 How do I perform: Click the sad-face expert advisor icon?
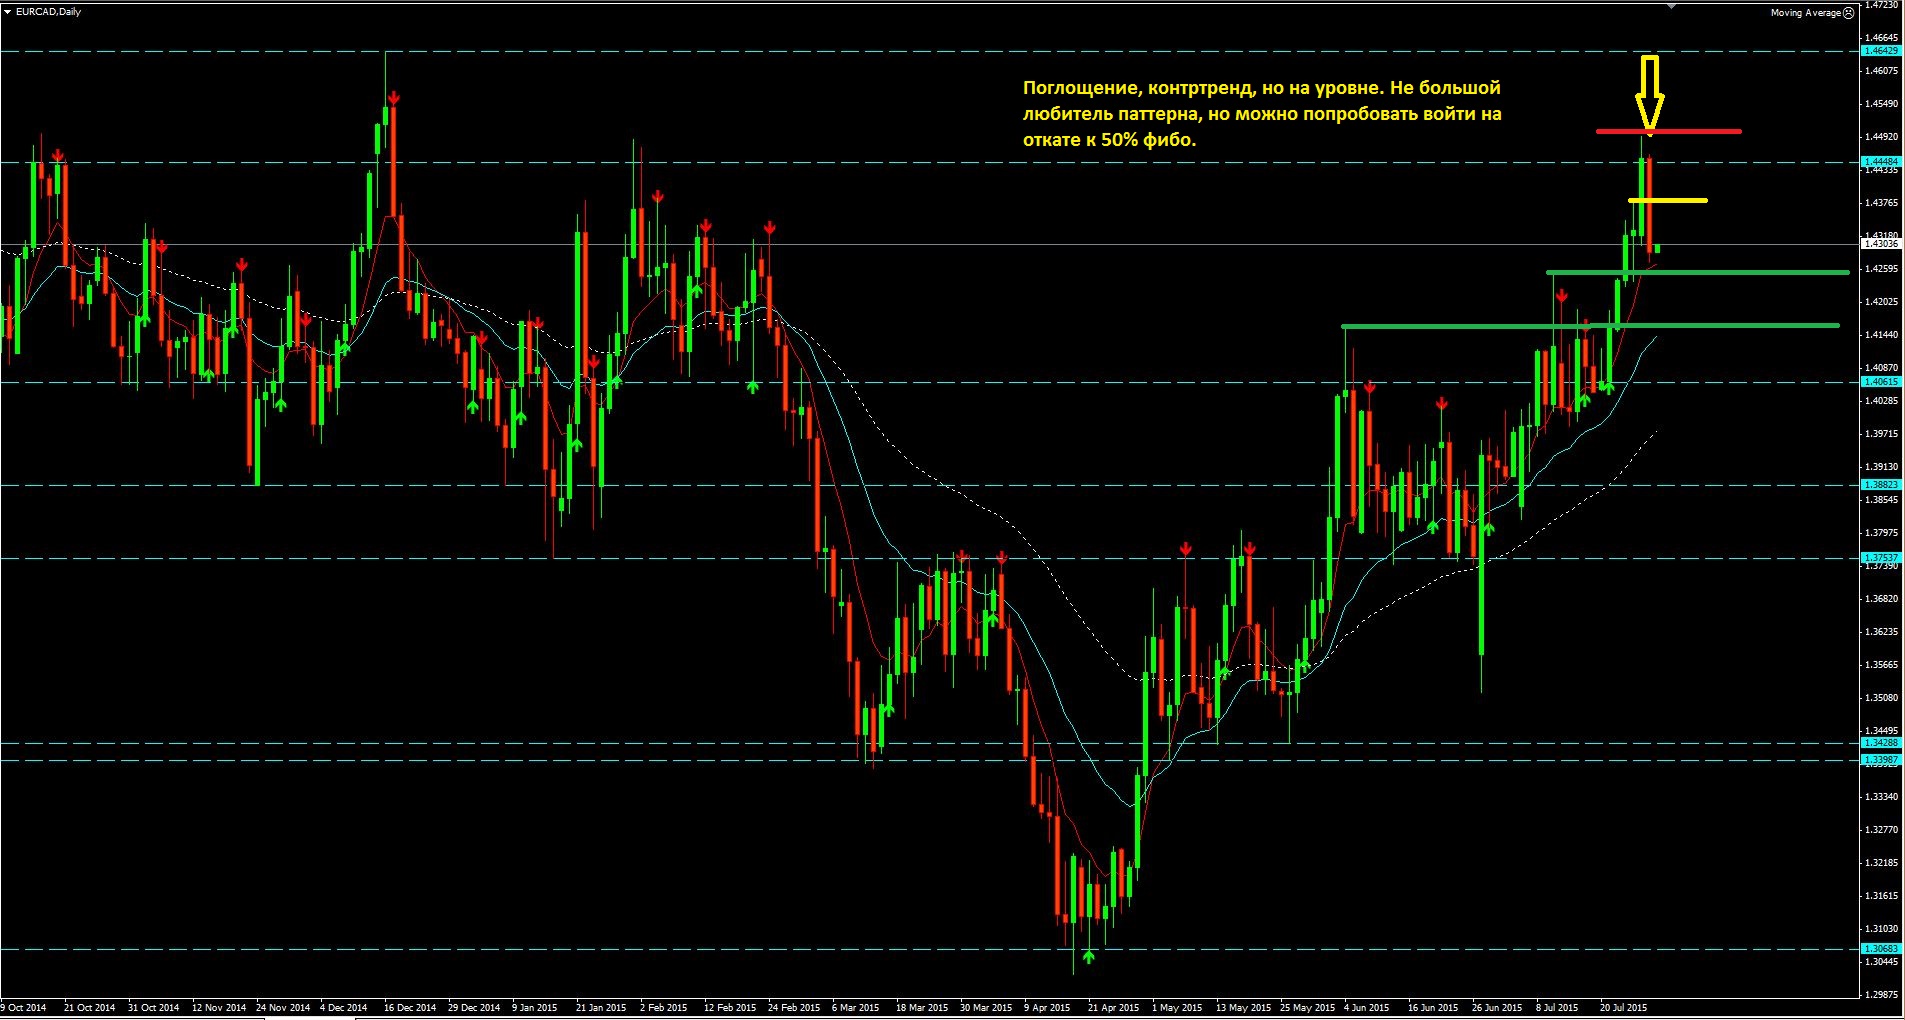click(x=1849, y=13)
